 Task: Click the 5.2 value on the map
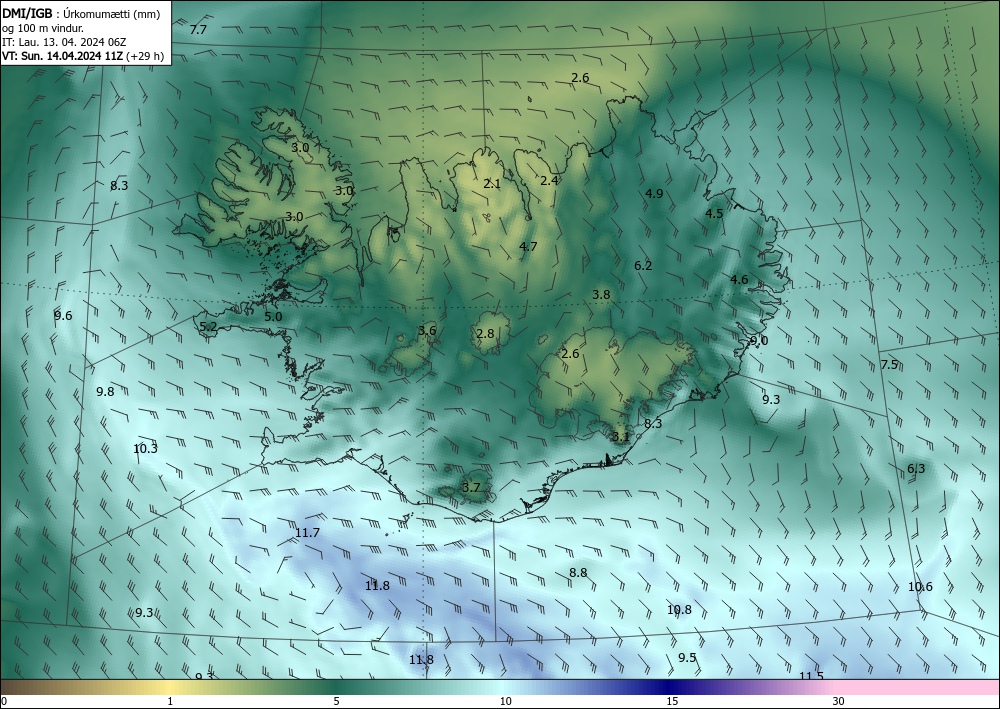click(x=209, y=327)
